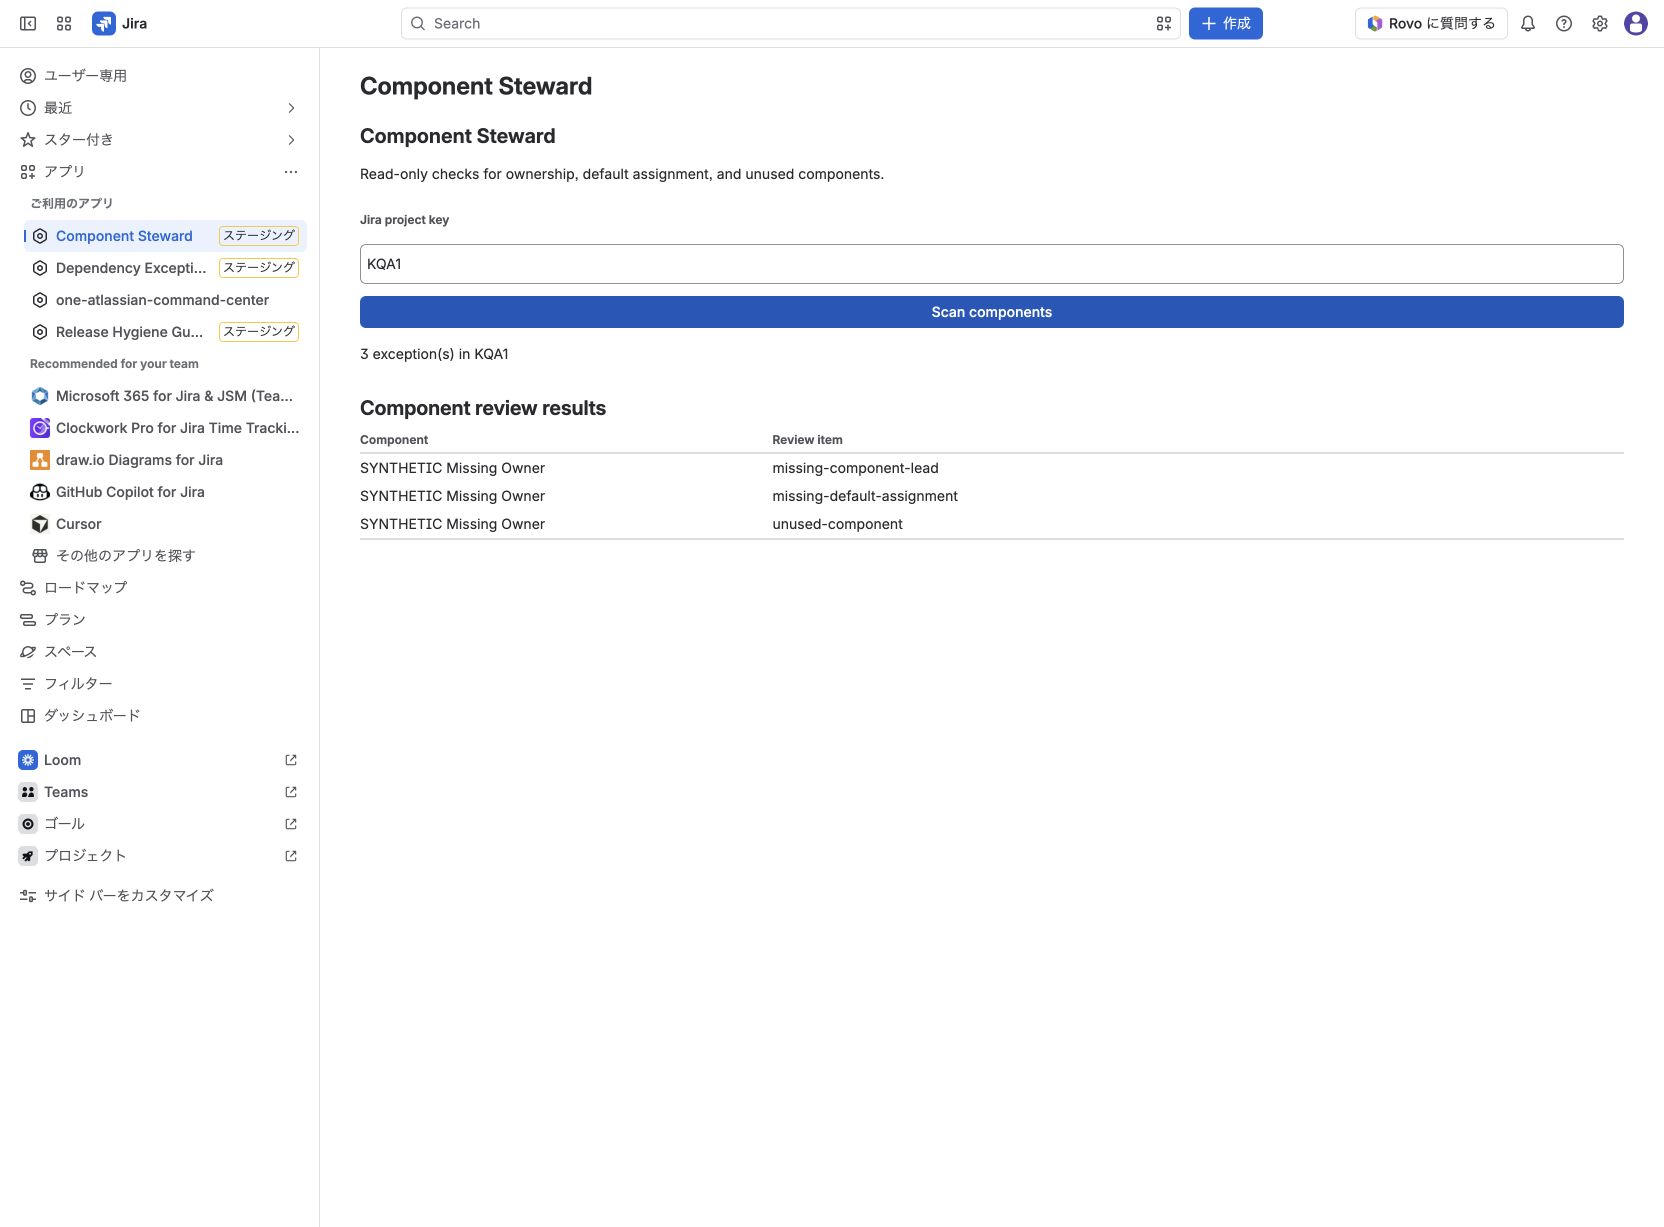
Task: Open notifications bell icon
Action: tap(1528, 23)
